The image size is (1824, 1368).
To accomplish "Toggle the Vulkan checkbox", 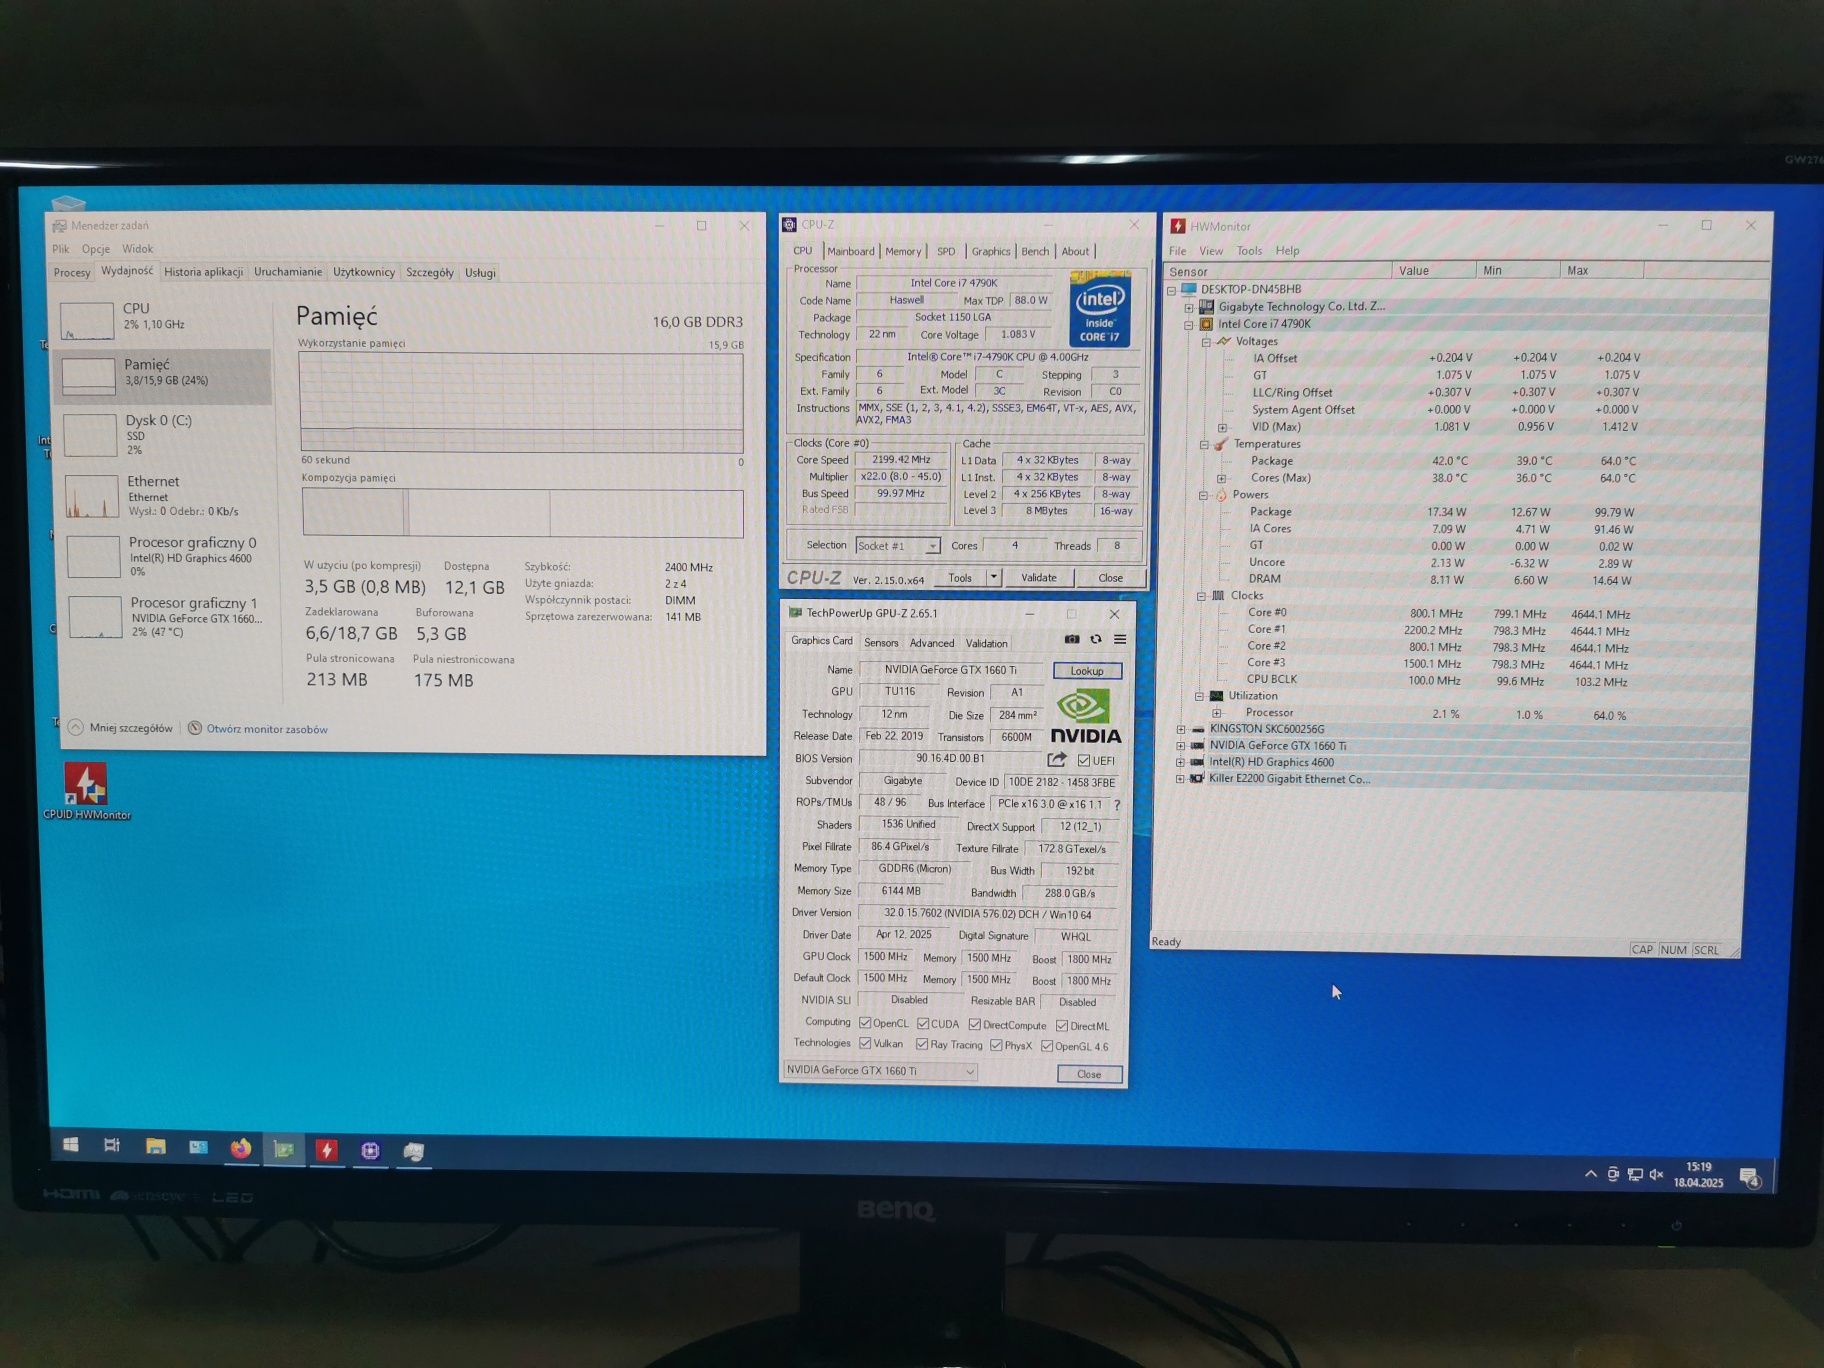I will click(865, 1043).
